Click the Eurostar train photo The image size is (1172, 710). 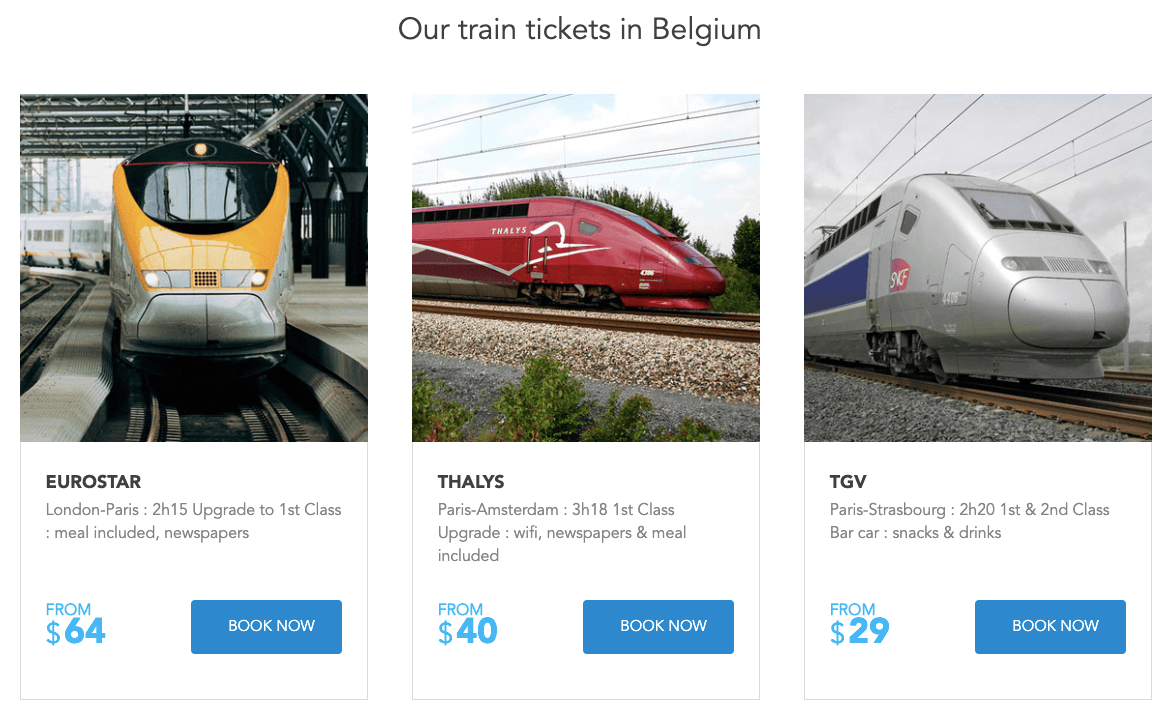click(194, 268)
